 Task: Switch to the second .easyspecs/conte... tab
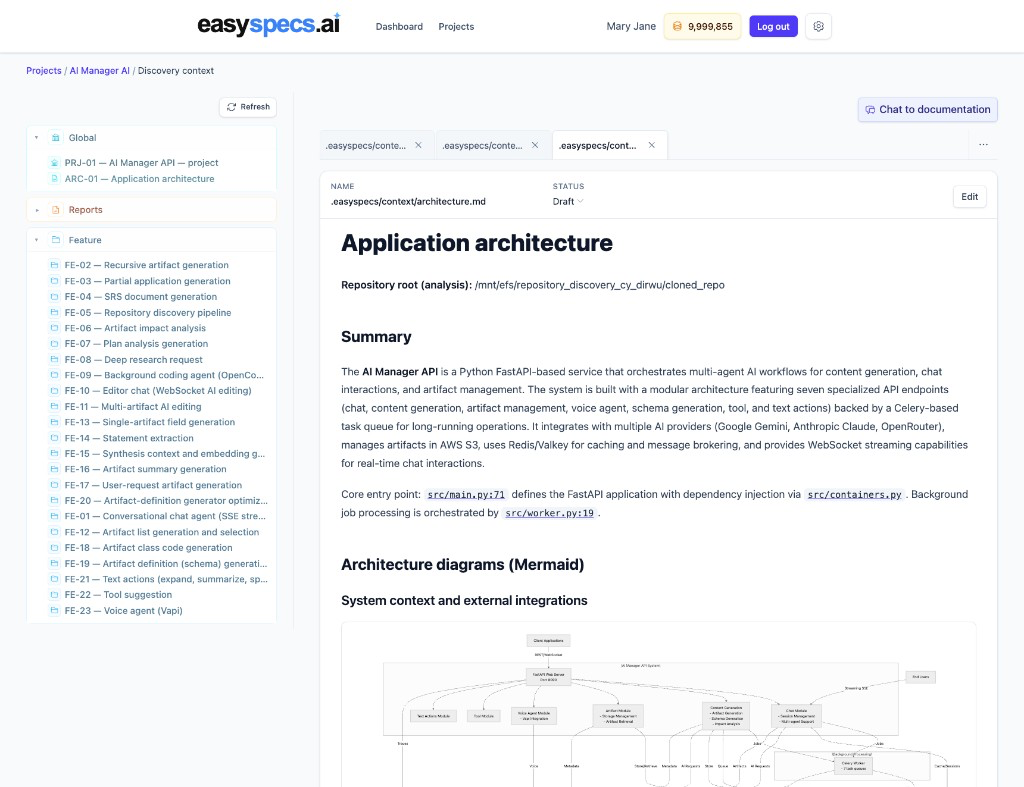(482, 146)
